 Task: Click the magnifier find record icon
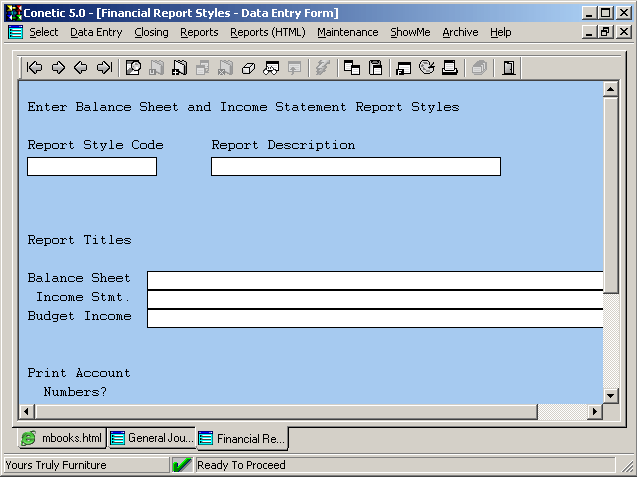[133, 68]
